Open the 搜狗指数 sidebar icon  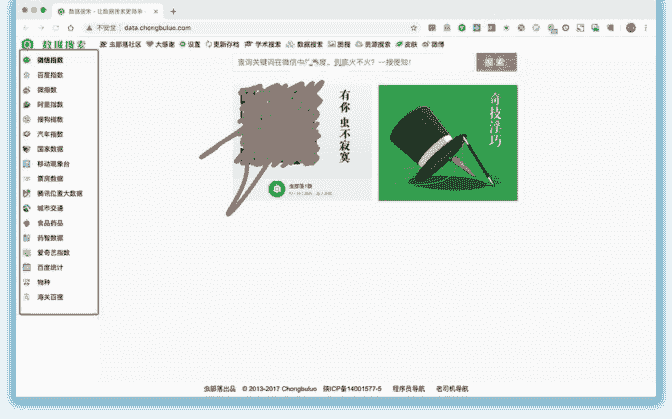[27, 120]
